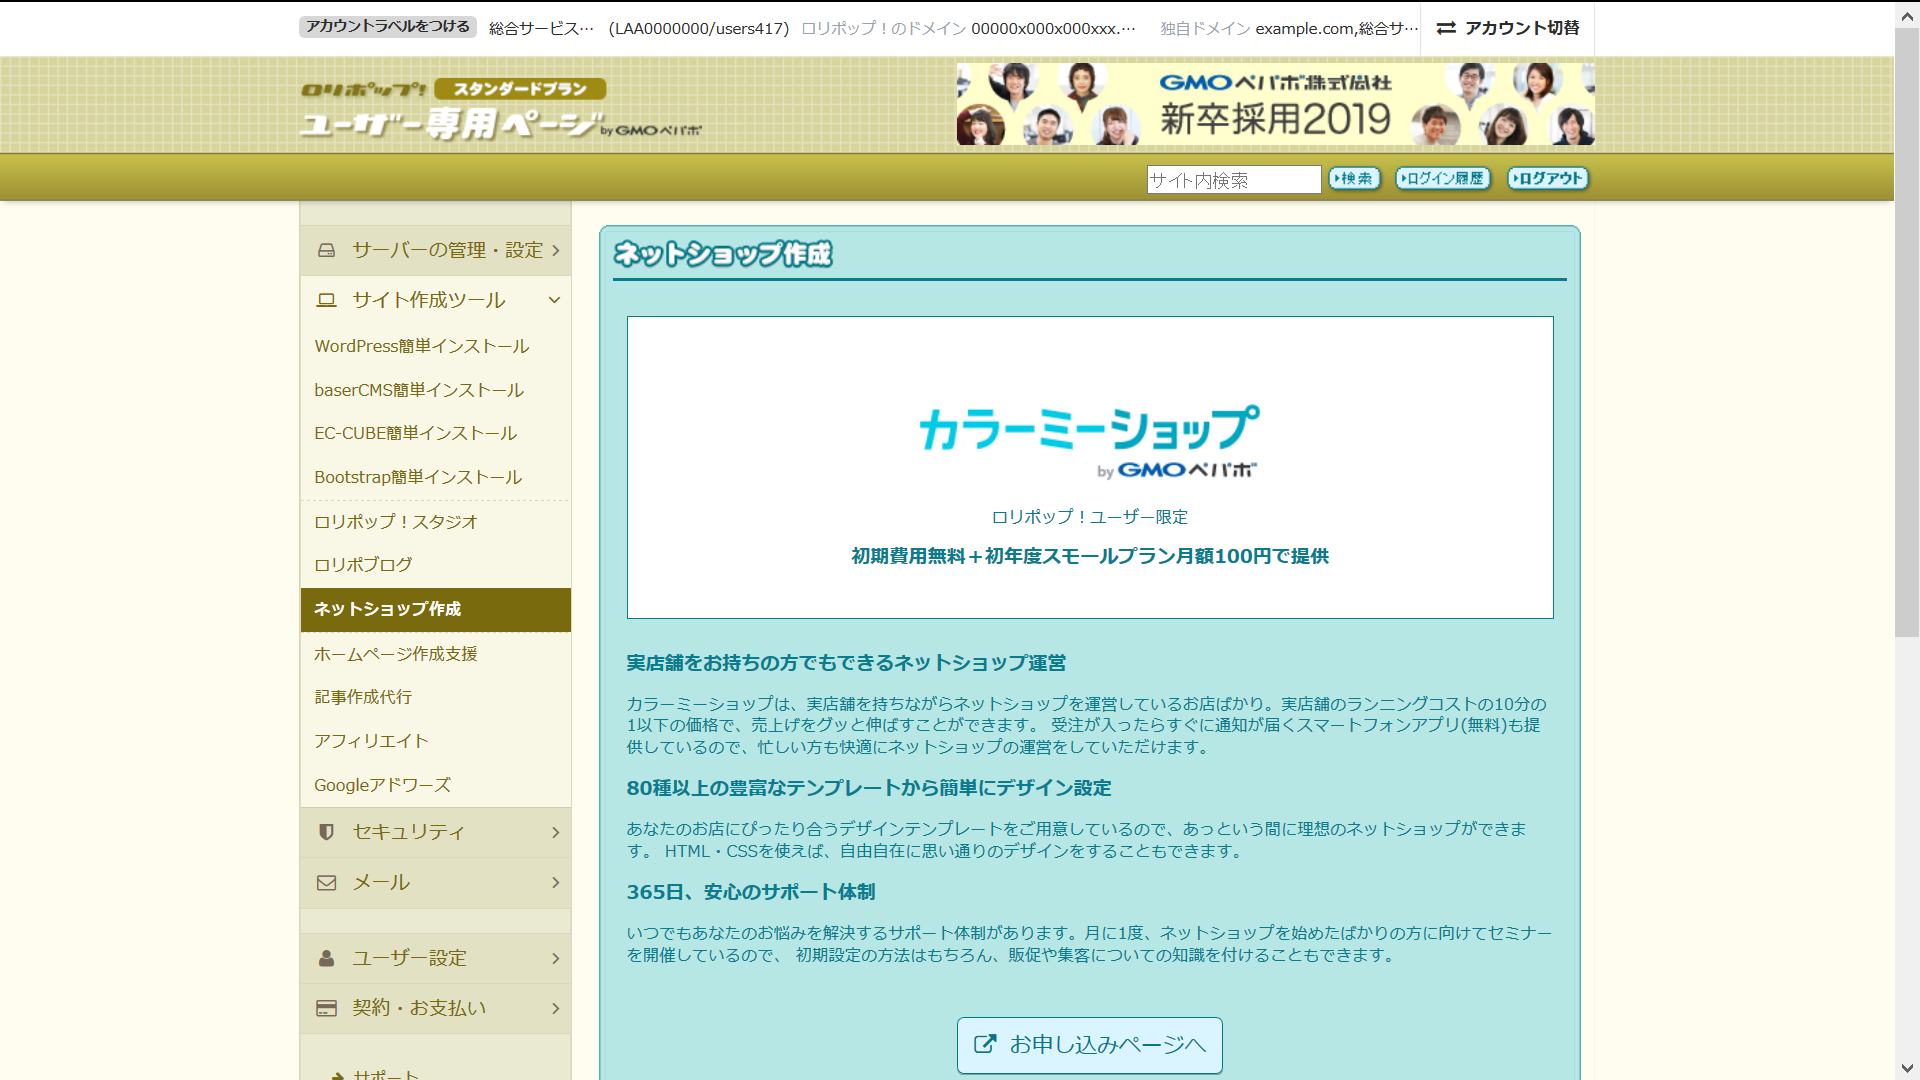Click the サイト内検索 search field
Screen dimensions: 1920x1080
coord(1233,179)
